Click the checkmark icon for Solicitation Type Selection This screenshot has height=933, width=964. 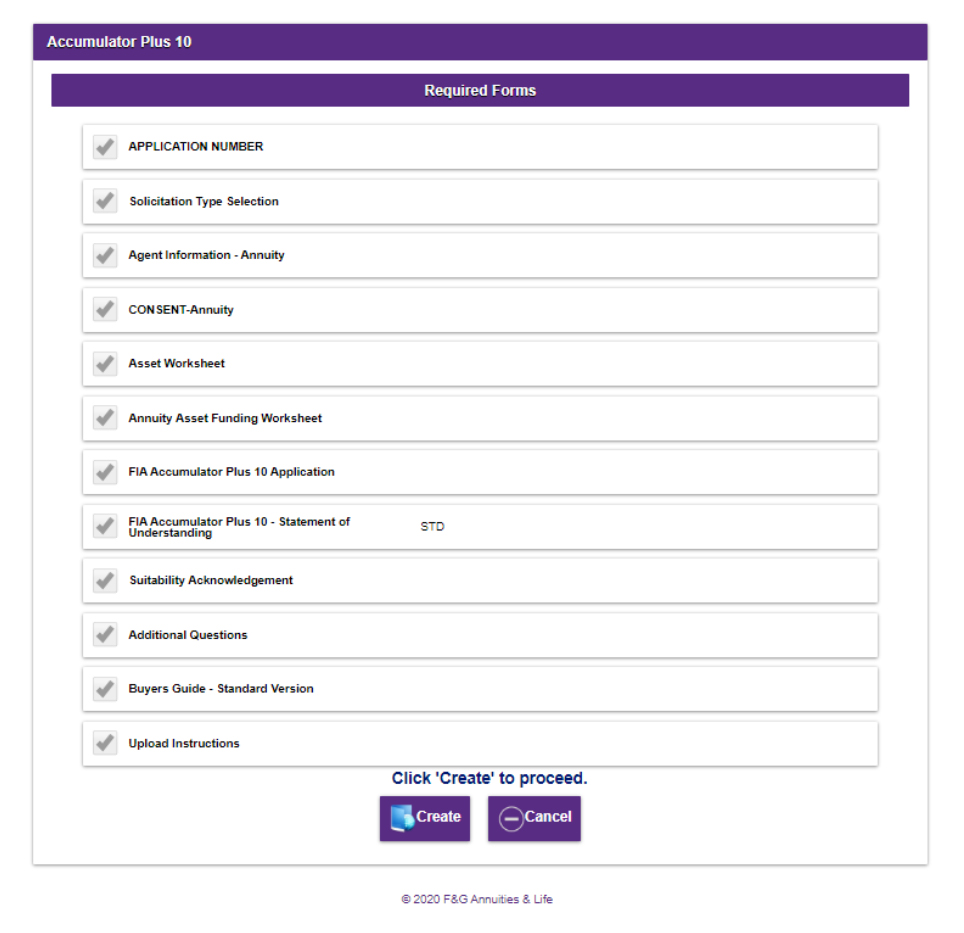point(105,200)
